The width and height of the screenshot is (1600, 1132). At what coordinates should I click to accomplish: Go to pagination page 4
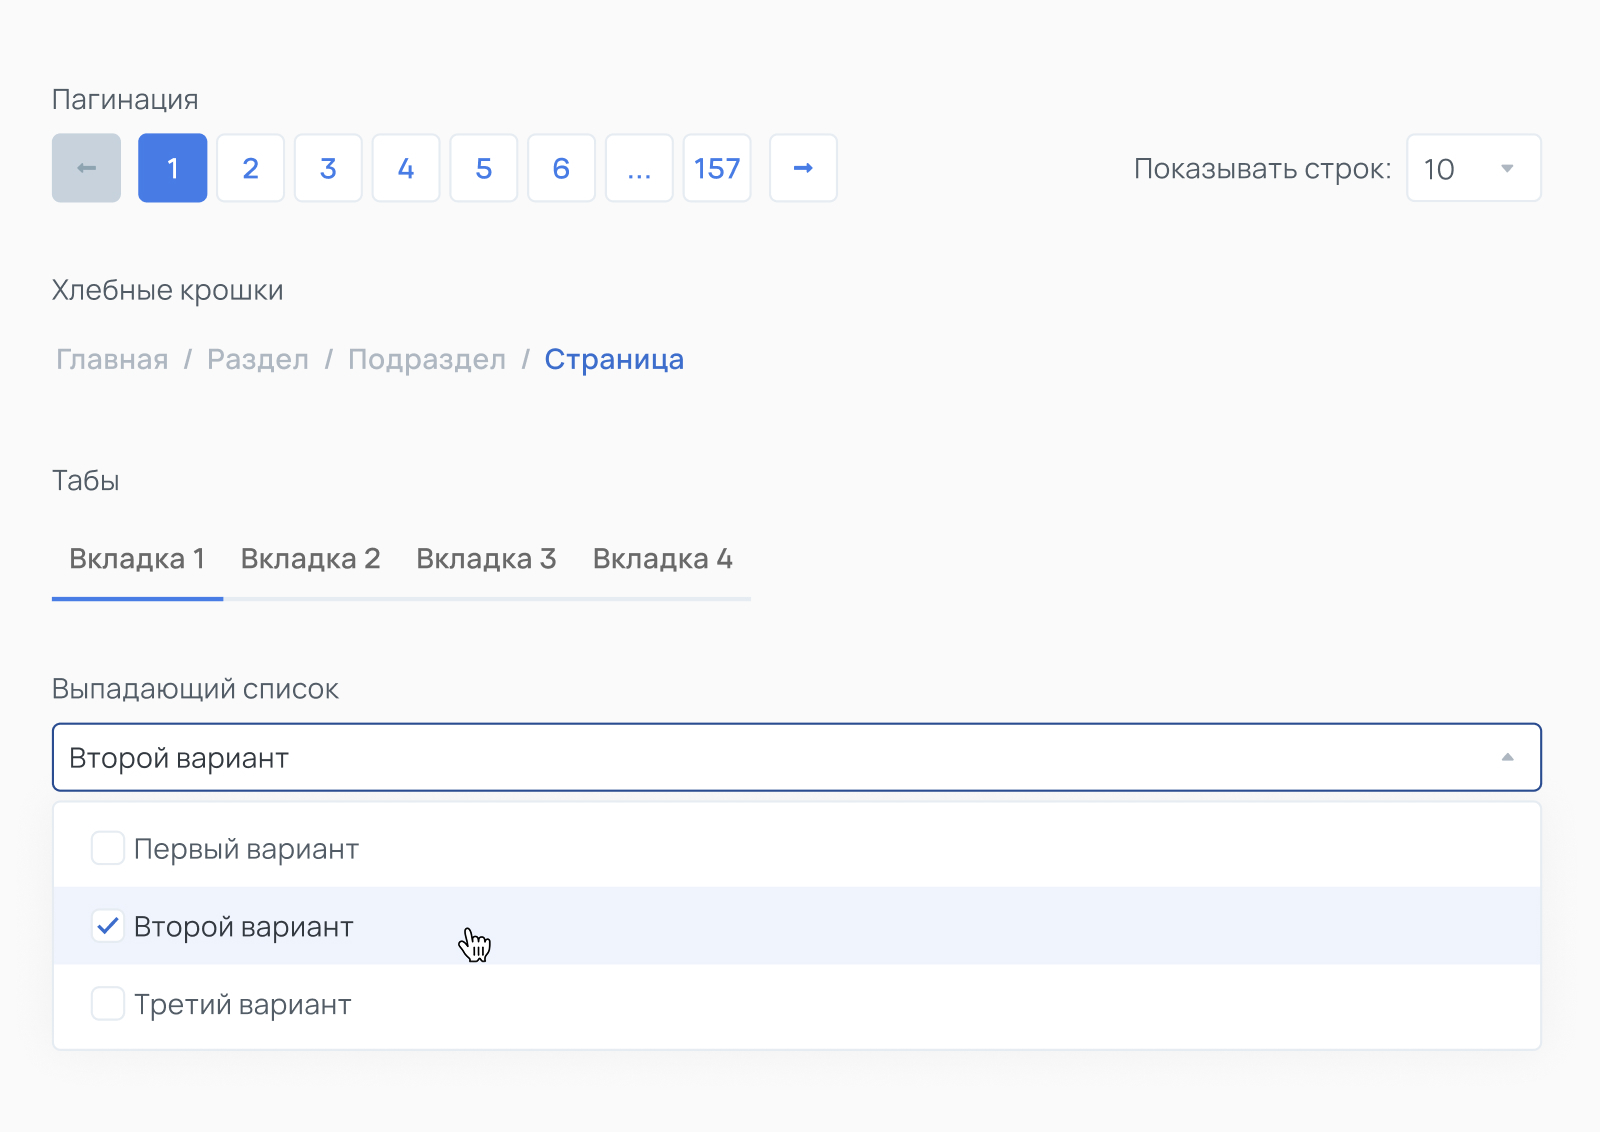click(x=406, y=168)
